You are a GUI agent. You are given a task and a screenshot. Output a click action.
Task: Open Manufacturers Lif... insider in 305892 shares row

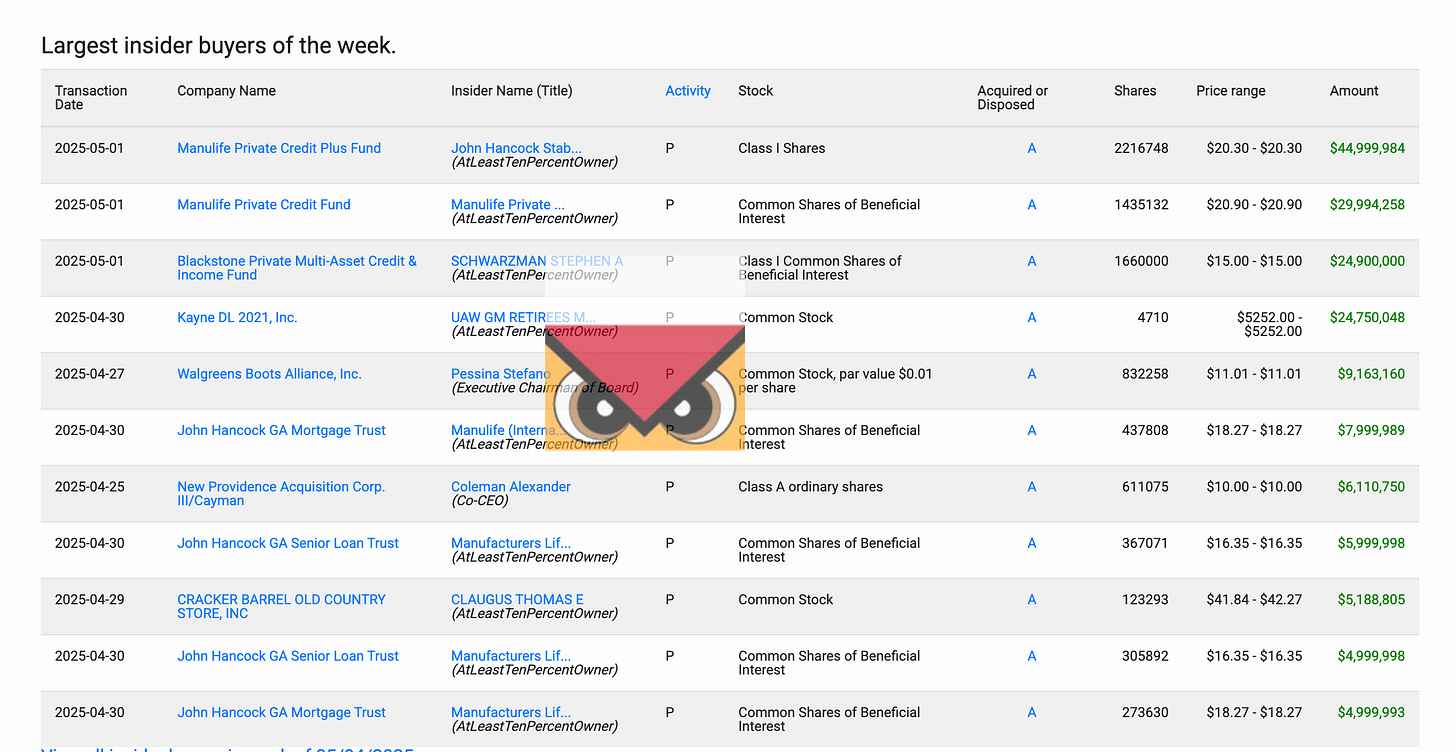pos(511,657)
